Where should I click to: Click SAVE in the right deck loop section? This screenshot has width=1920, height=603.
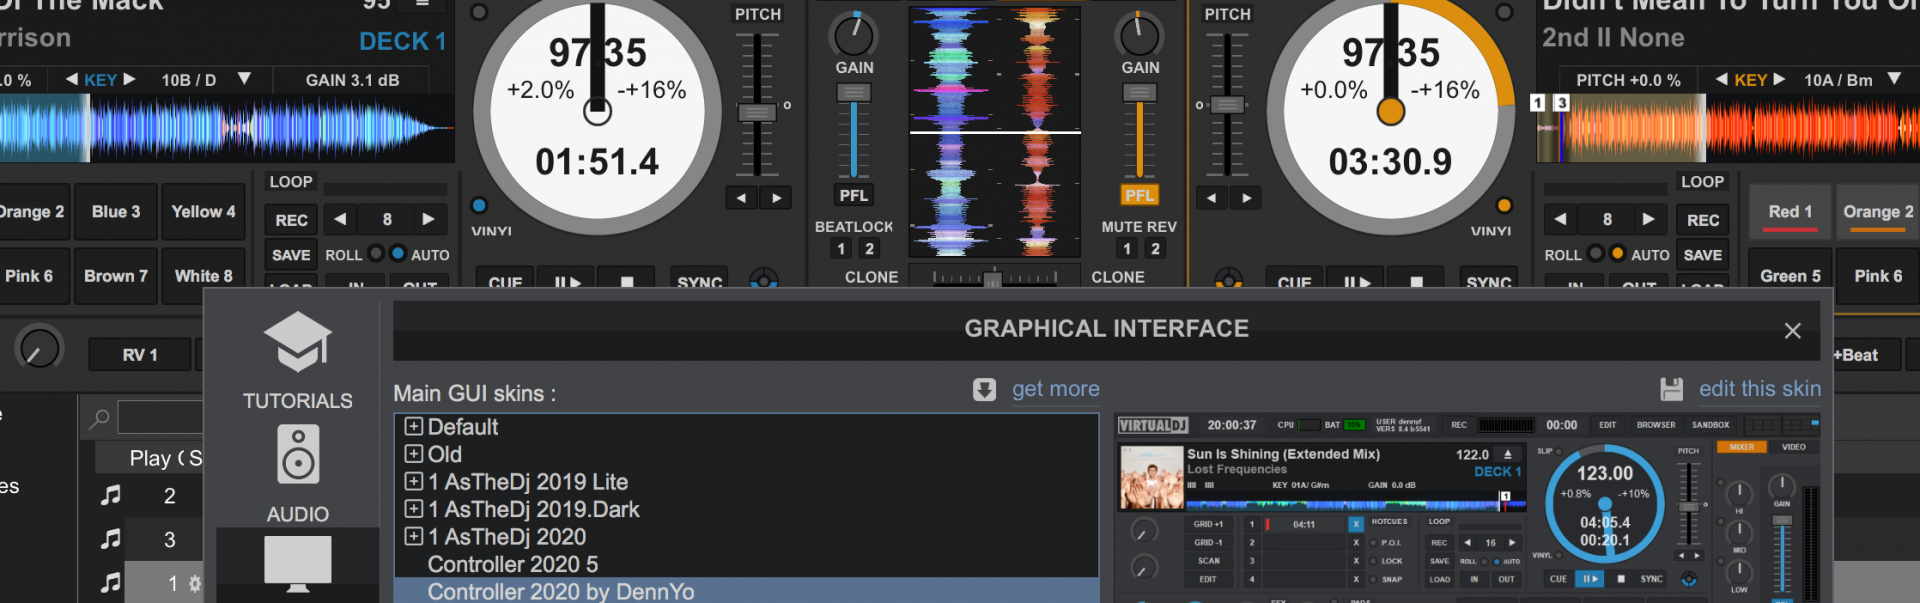[1702, 255]
